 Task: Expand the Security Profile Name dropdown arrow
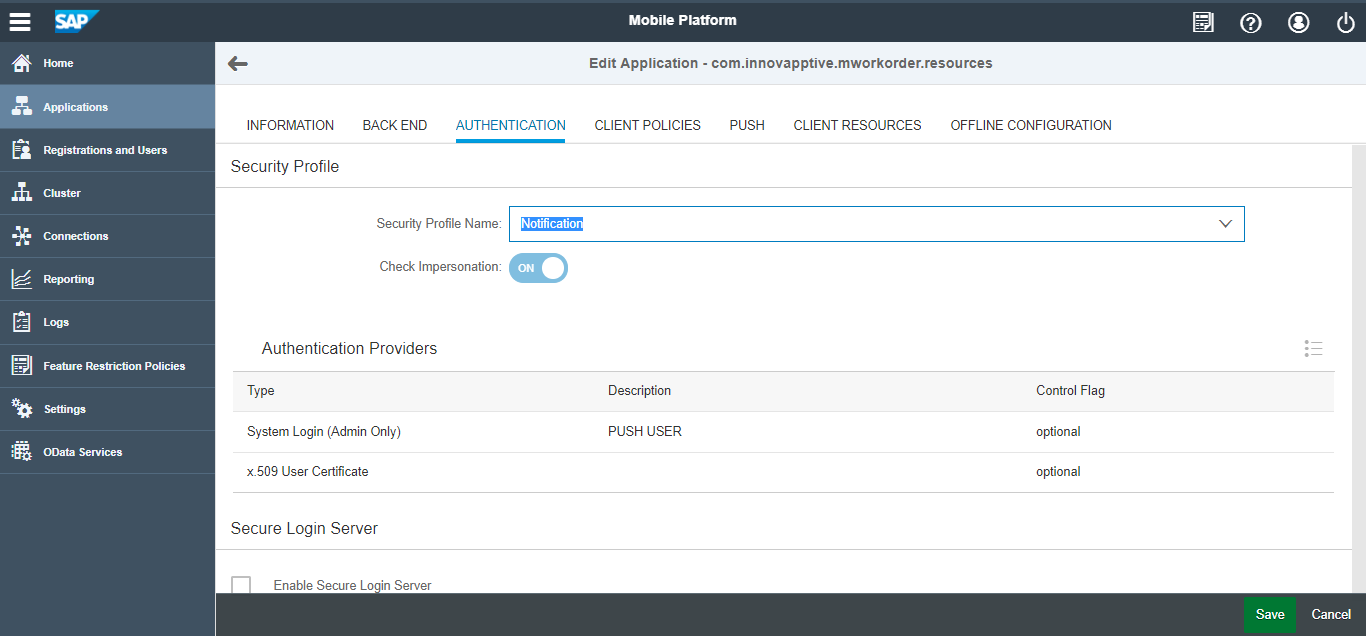click(x=1225, y=224)
